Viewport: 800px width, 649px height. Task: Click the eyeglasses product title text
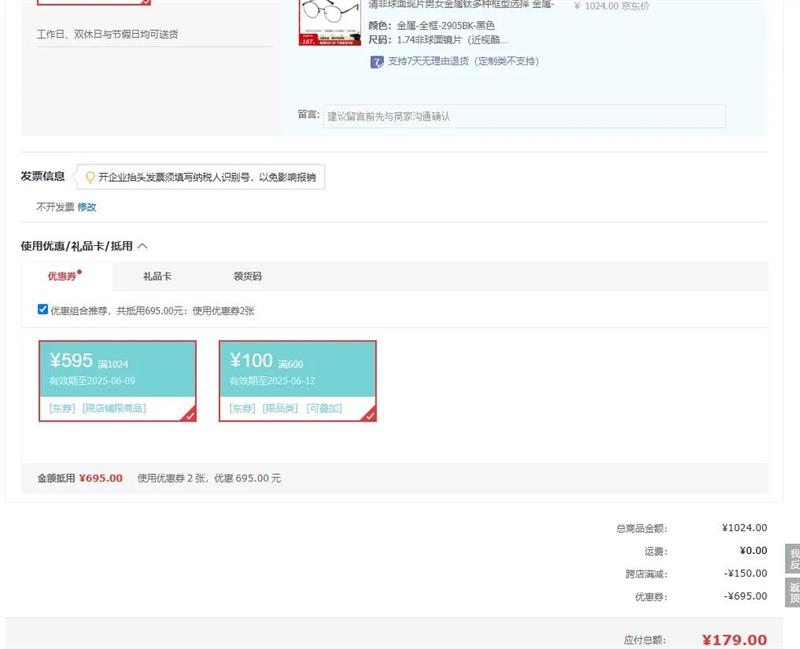click(460, 5)
